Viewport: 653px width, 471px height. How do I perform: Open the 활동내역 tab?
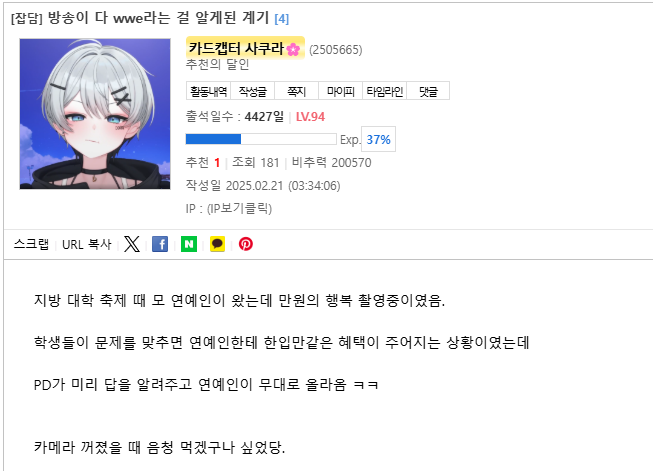208,91
